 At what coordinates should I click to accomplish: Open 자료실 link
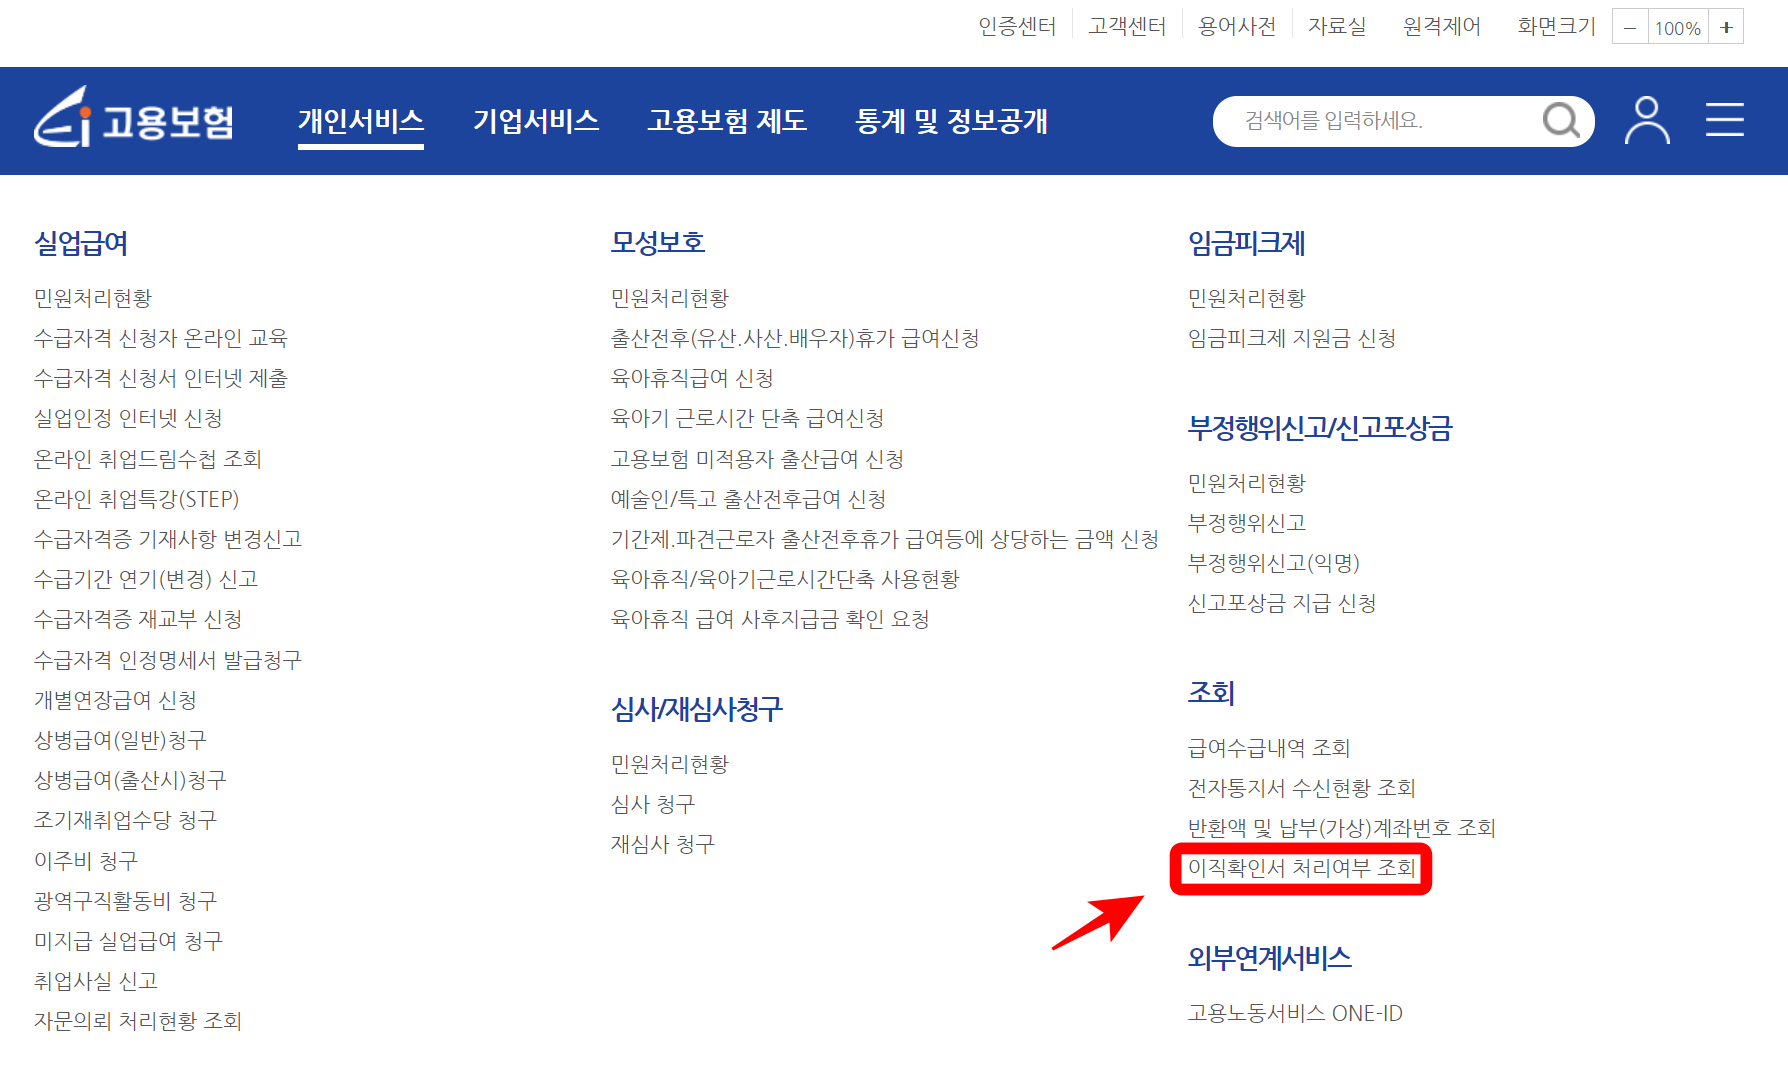[x=1337, y=26]
